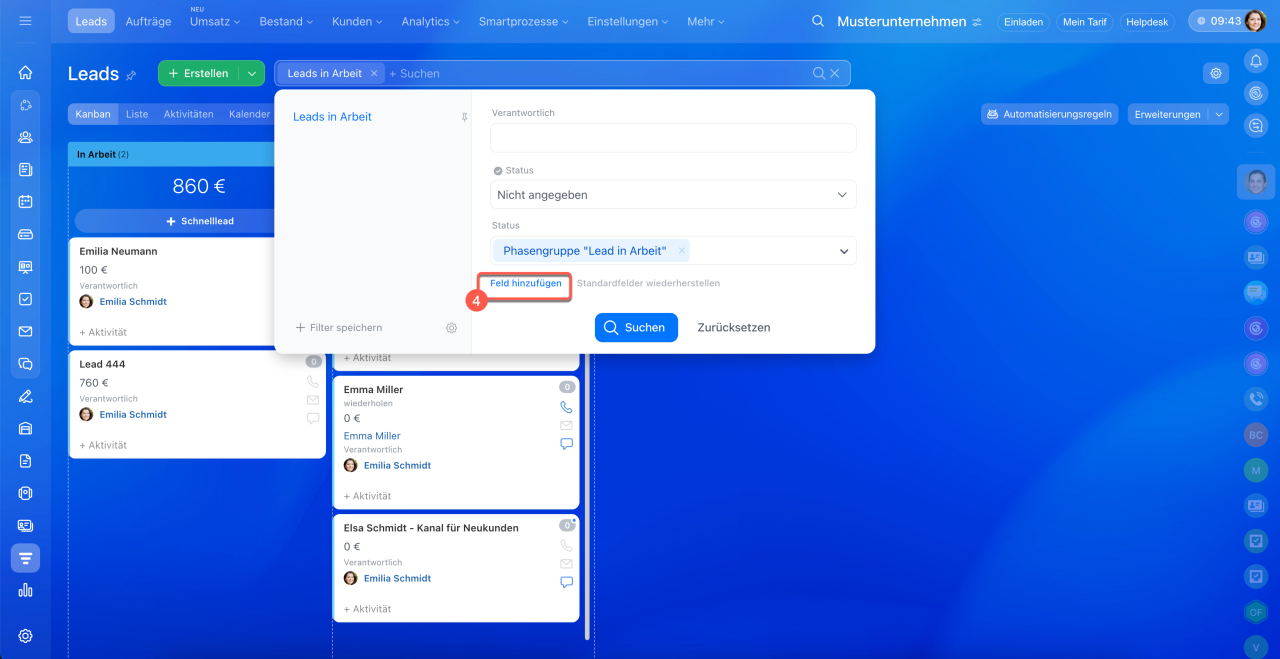Click the Suchen search input
The image size is (1280, 659).
click(600, 73)
